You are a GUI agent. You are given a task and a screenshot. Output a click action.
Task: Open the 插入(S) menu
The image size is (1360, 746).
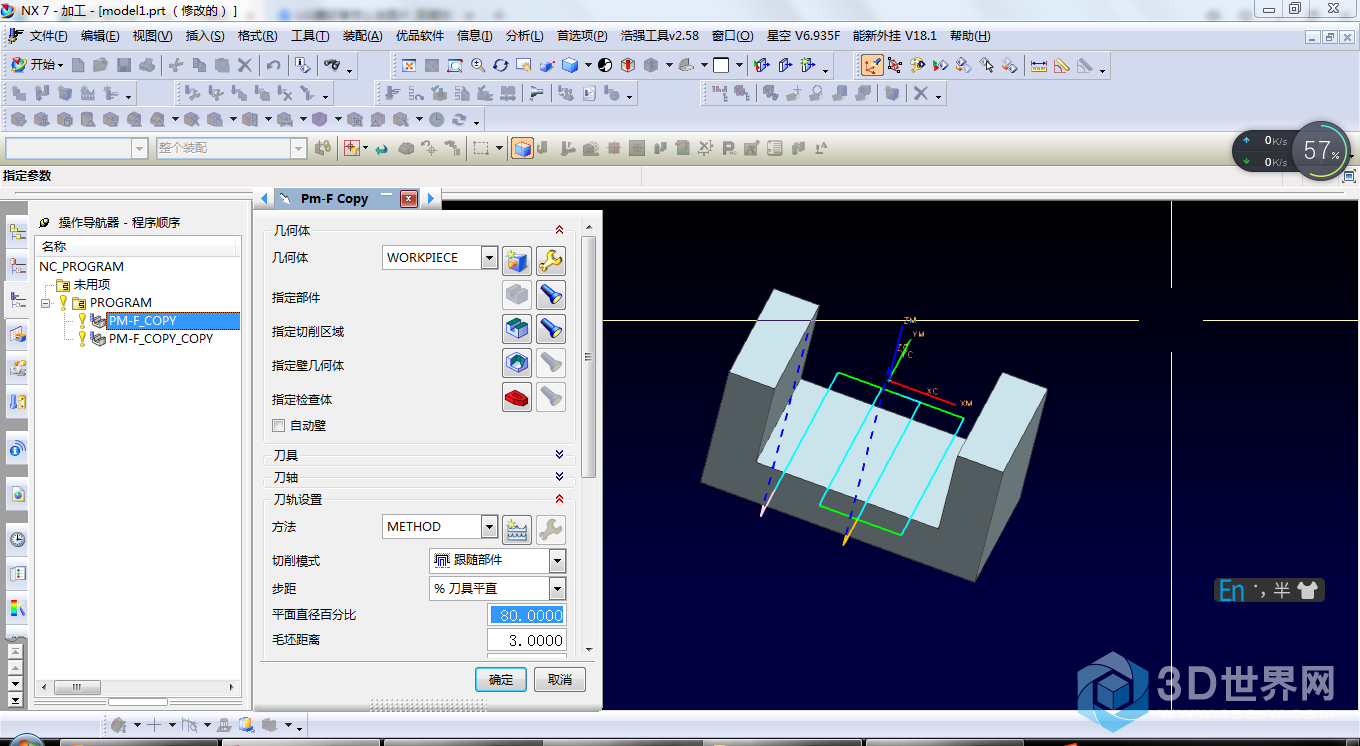tap(205, 36)
